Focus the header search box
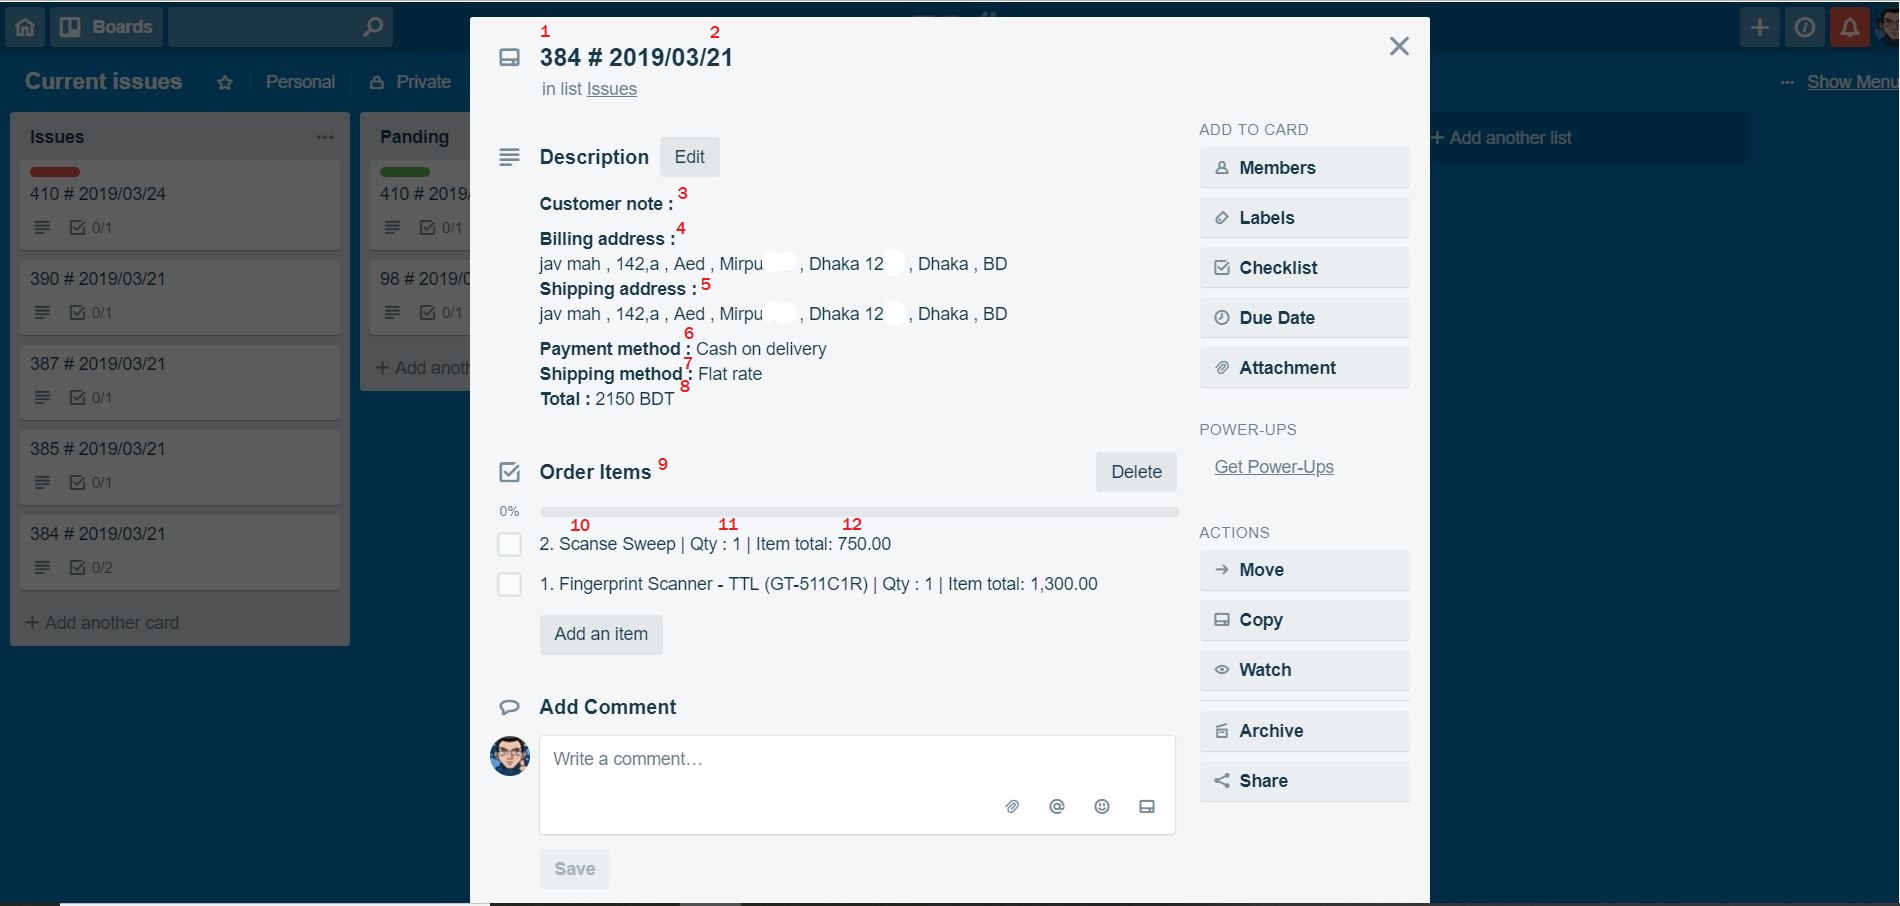Screen dimensions: 1900x906 tap(280, 27)
